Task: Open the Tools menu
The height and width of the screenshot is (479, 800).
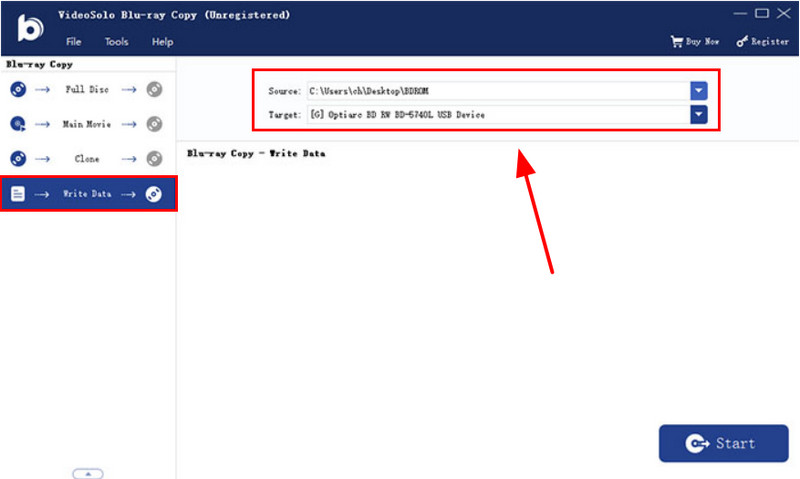Action: click(116, 42)
